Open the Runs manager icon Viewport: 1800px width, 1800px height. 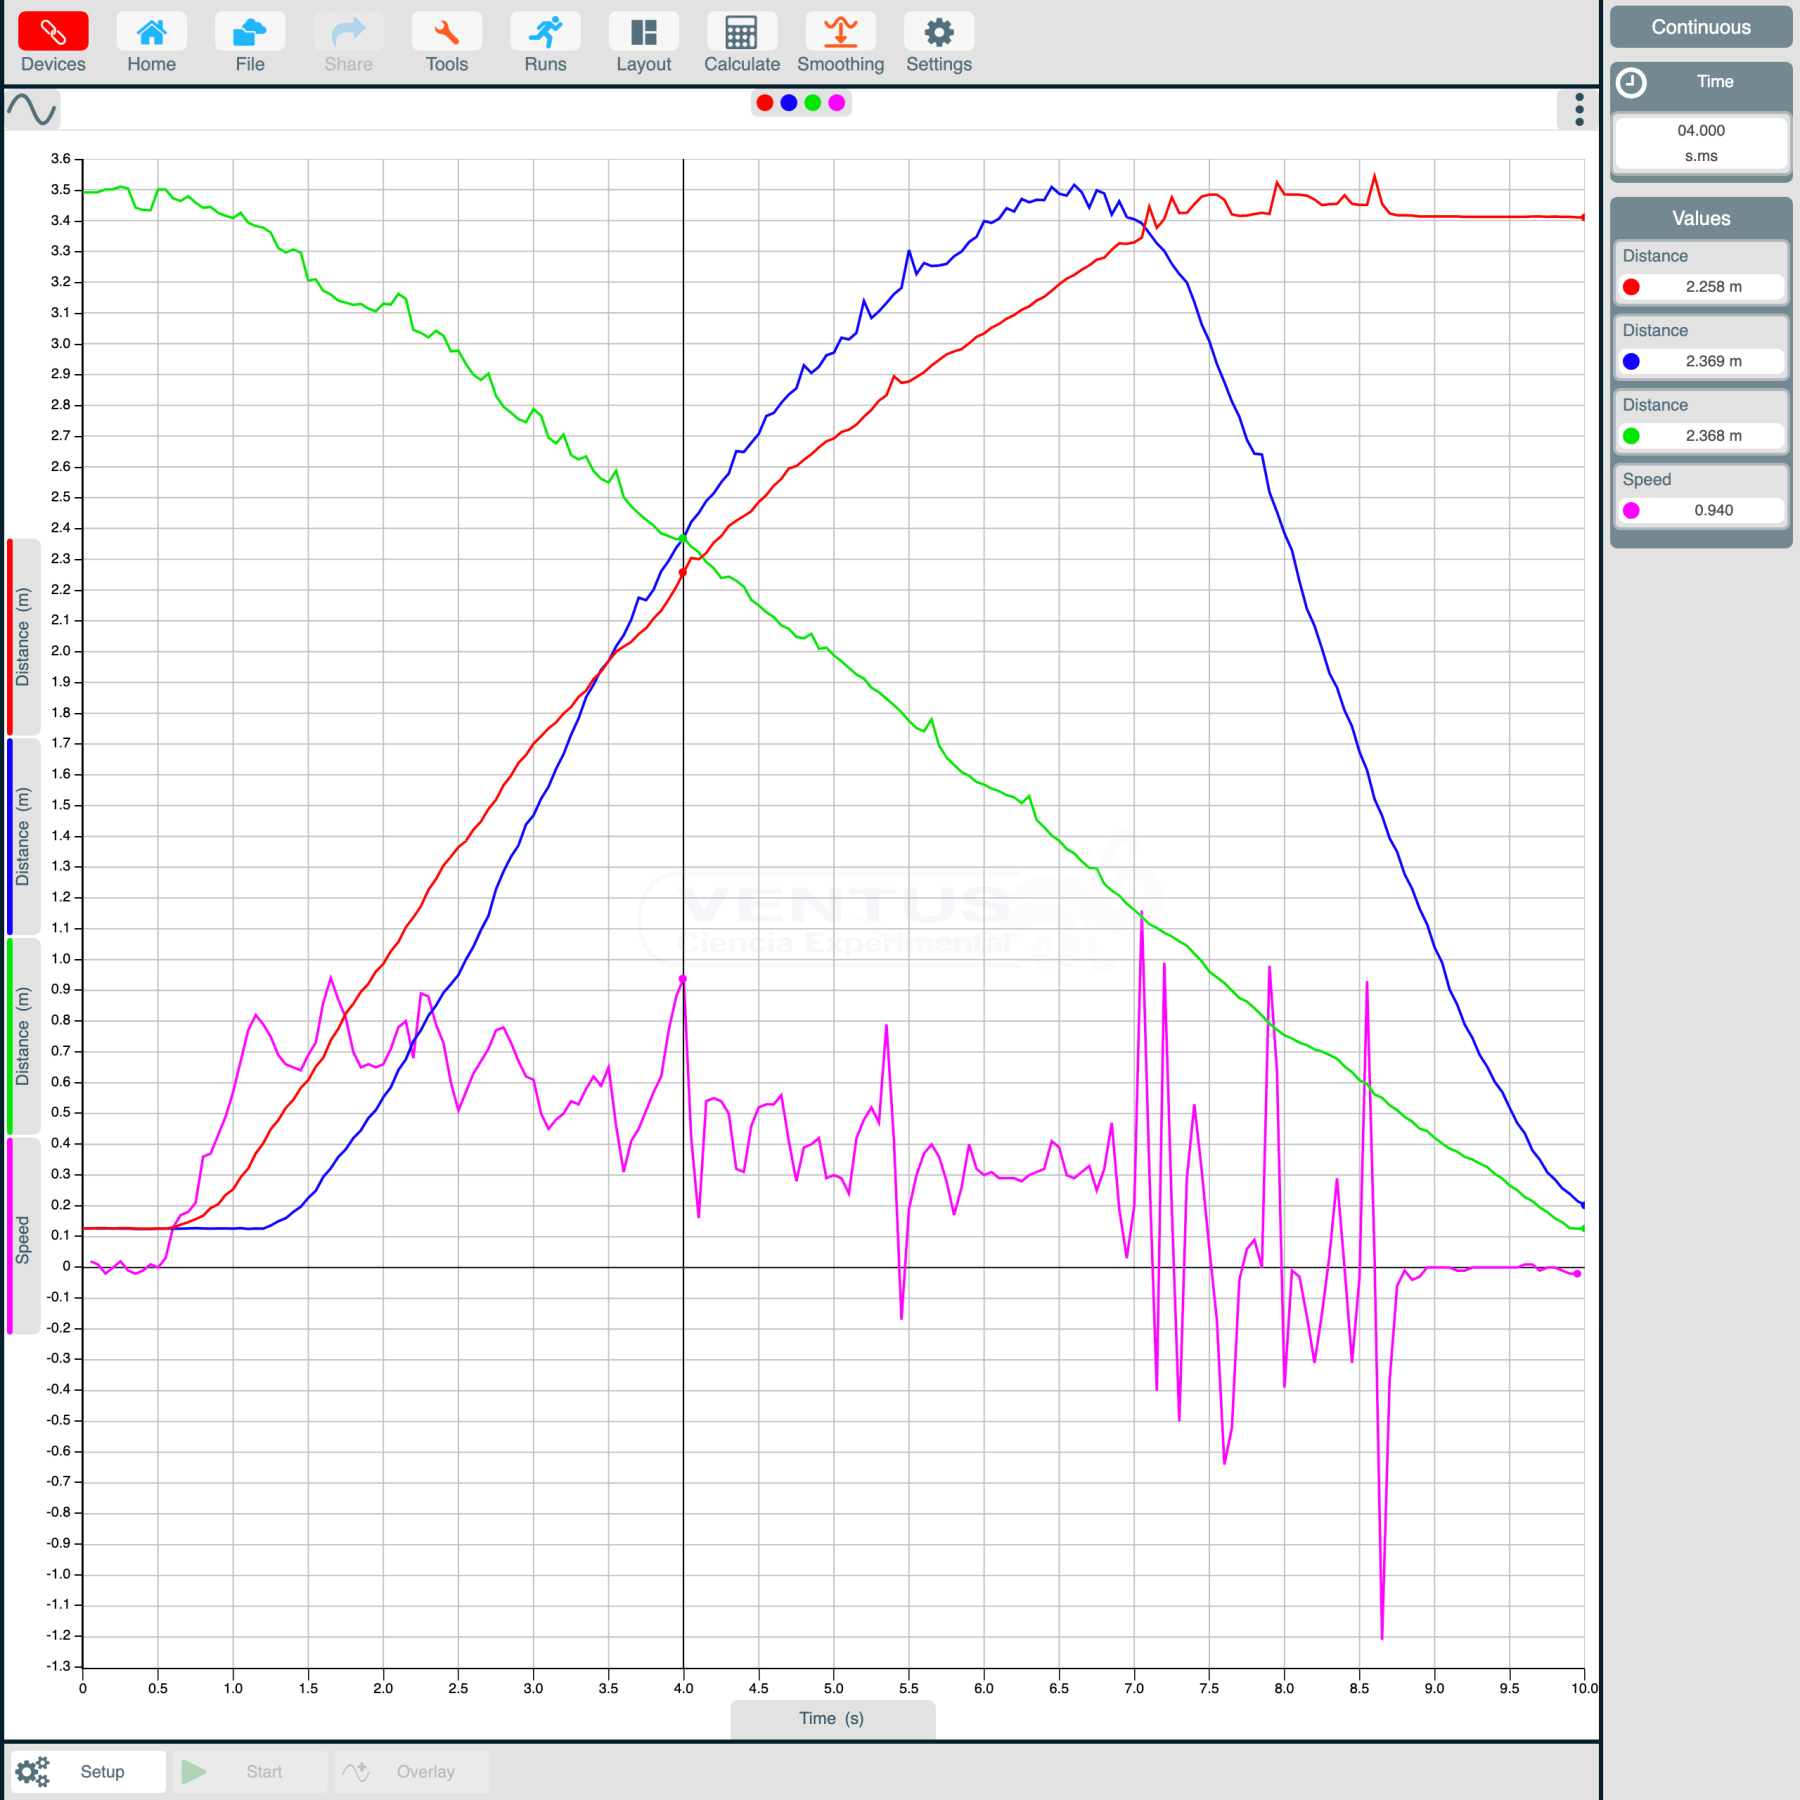coord(545,33)
